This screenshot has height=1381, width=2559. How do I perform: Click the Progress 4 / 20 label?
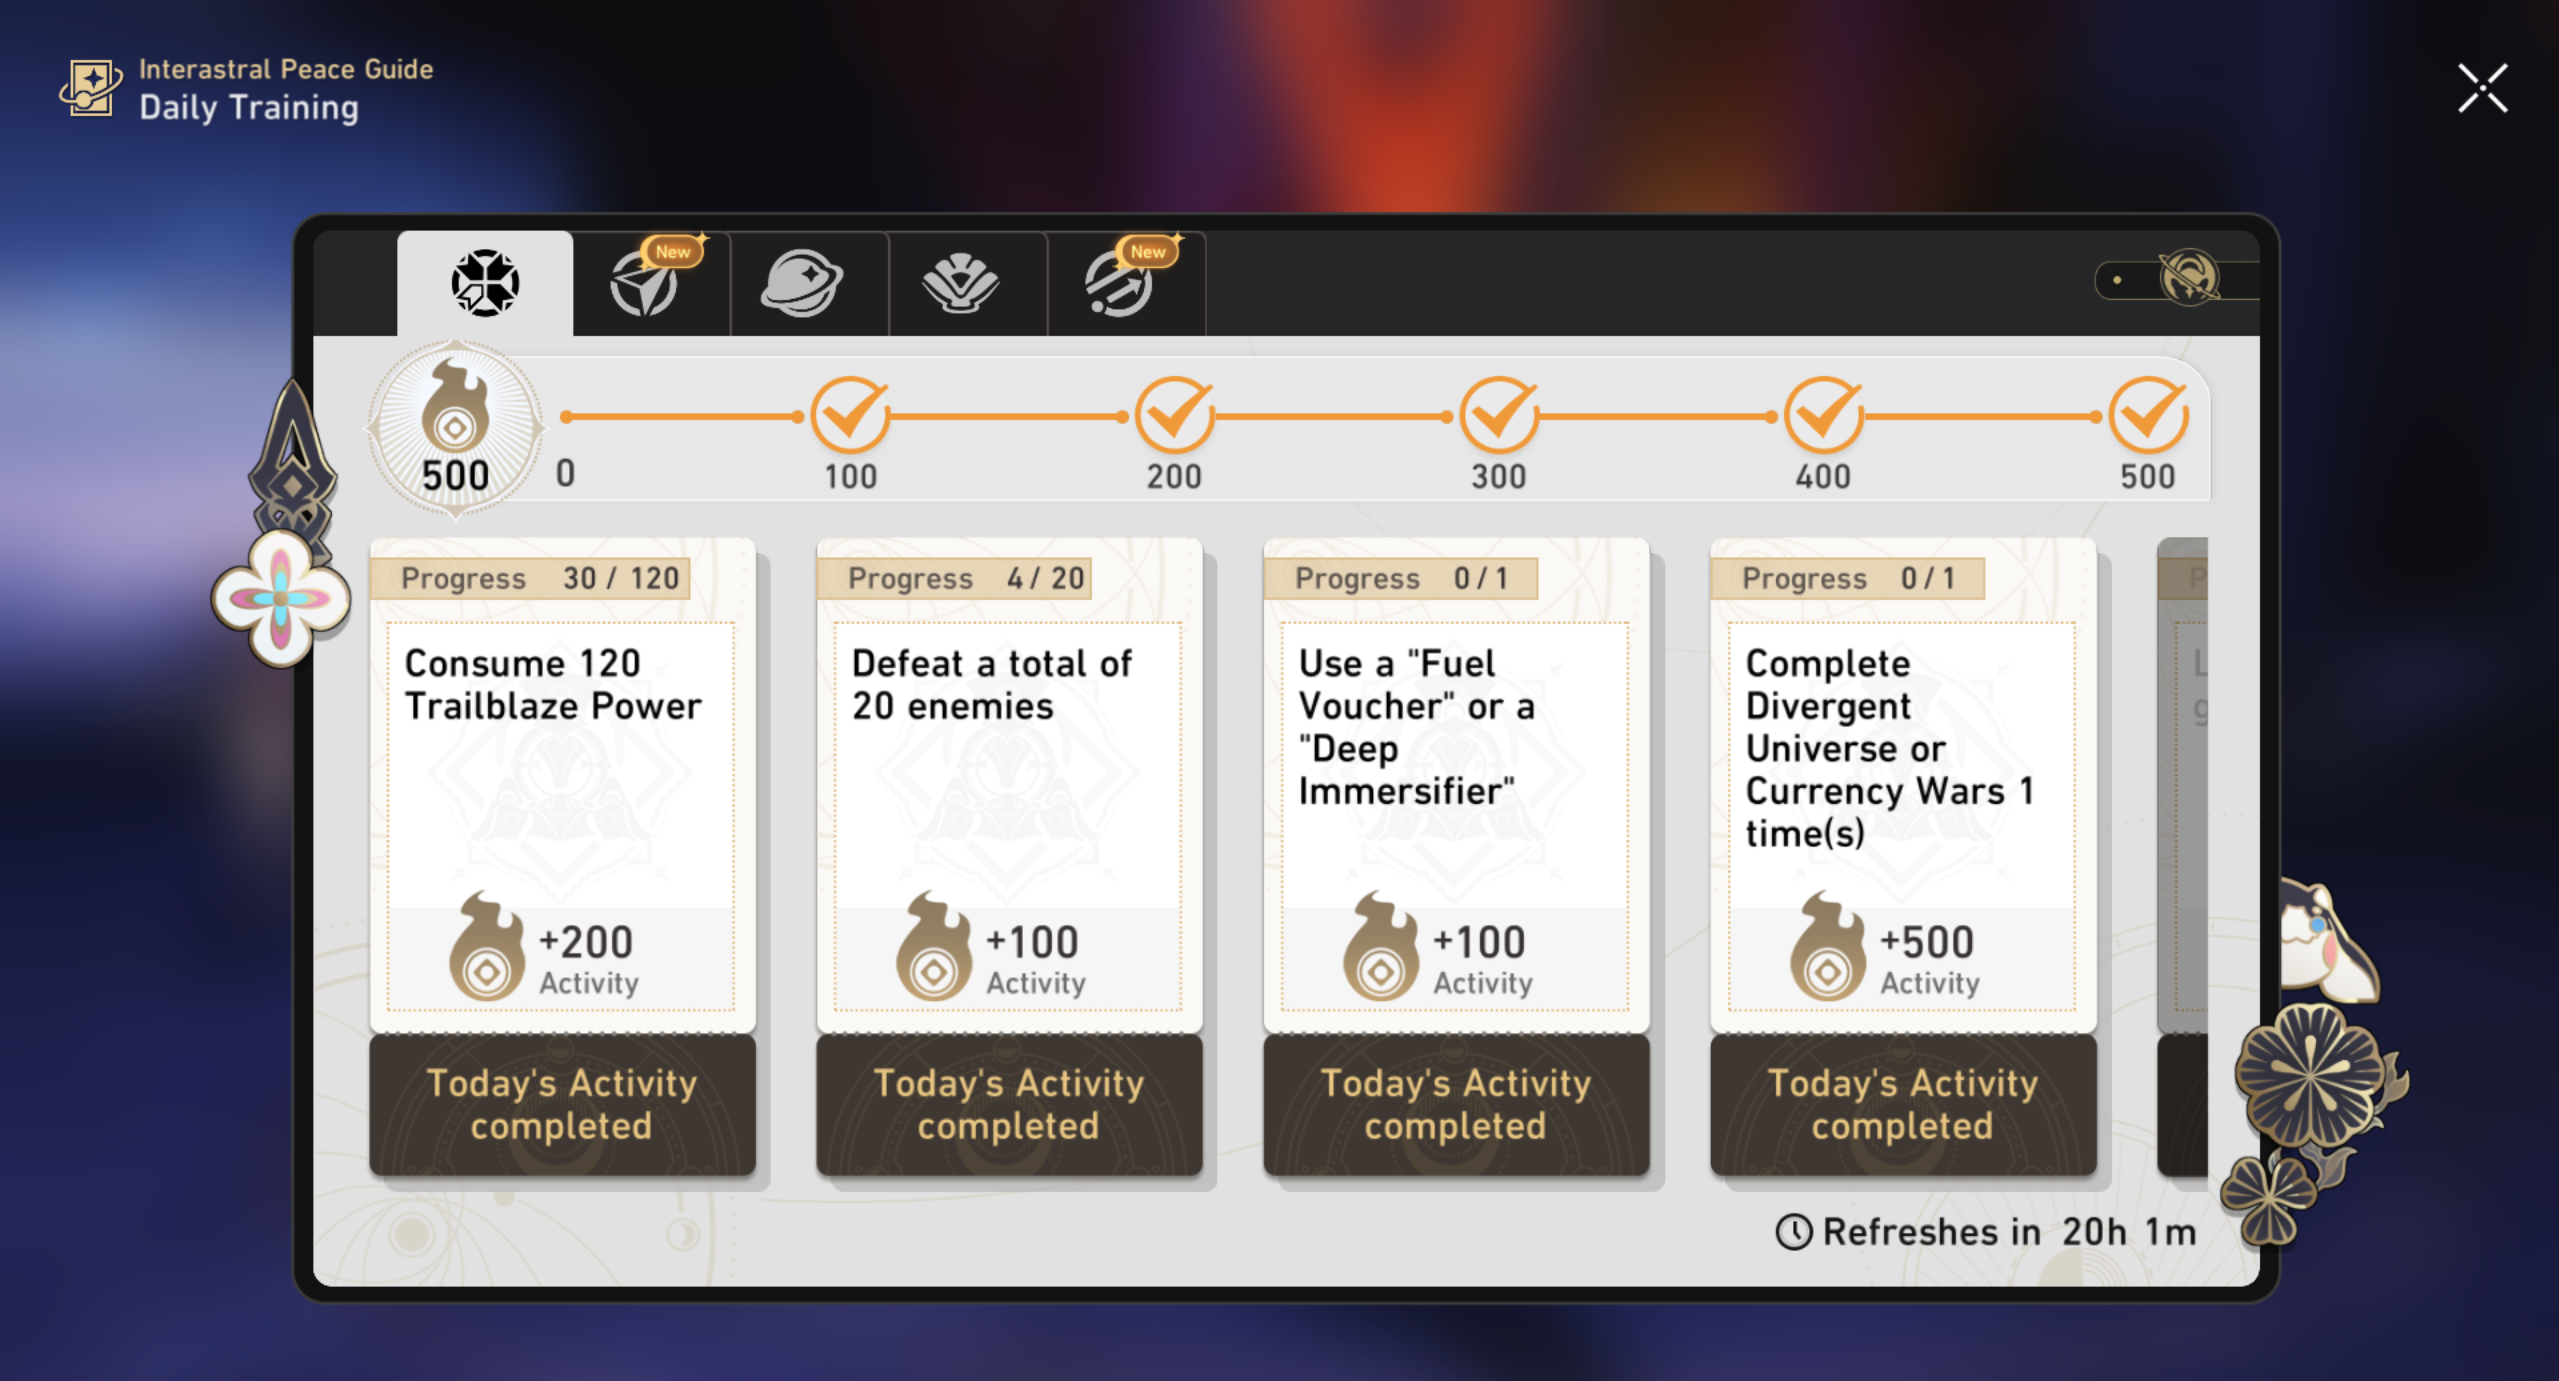pyautogui.click(x=954, y=578)
